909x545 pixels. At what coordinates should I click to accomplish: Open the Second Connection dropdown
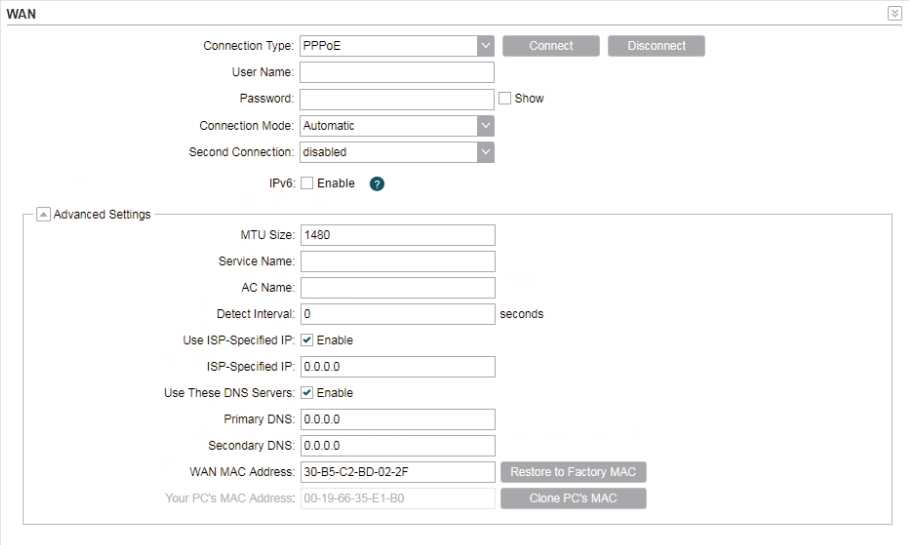click(x=397, y=153)
